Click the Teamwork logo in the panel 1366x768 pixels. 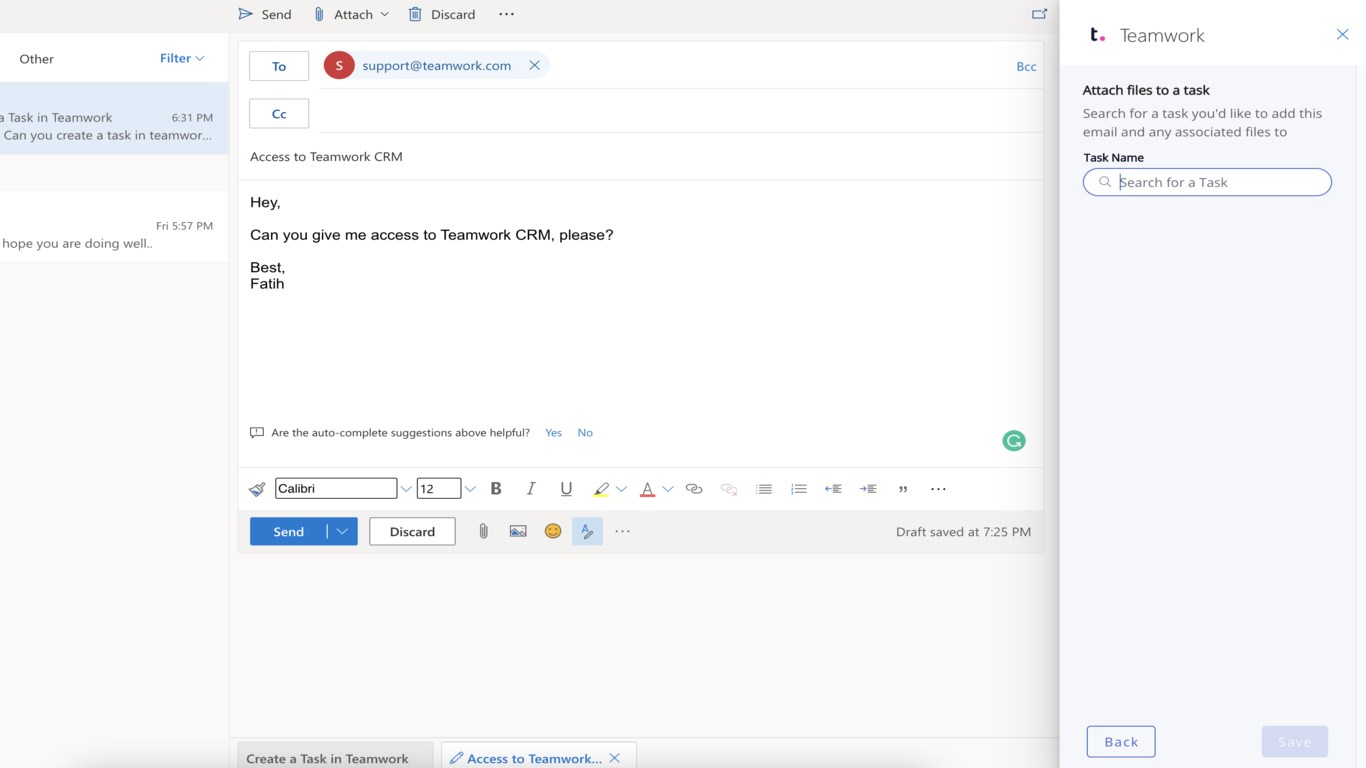(1097, 35)
